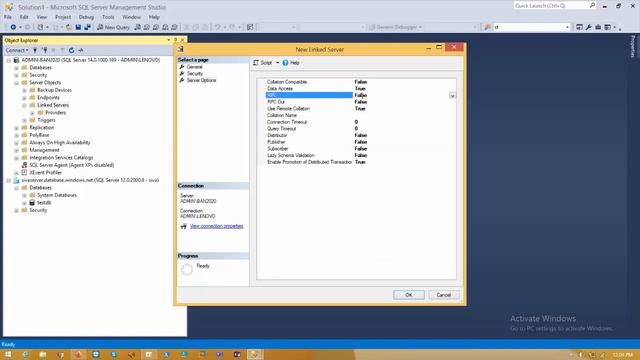Select the Replication folder
The height and width of the screenshot is (360, 640).
point(42,128)
